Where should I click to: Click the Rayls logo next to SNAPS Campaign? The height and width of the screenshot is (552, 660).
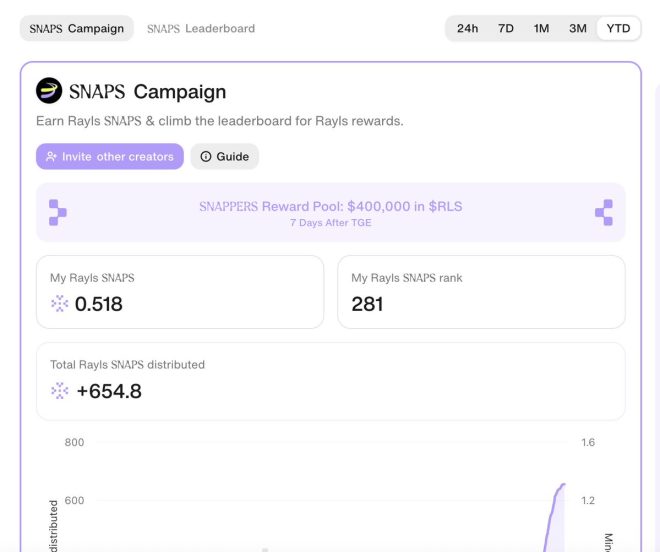pyautogui.click(x=49, y=91)
